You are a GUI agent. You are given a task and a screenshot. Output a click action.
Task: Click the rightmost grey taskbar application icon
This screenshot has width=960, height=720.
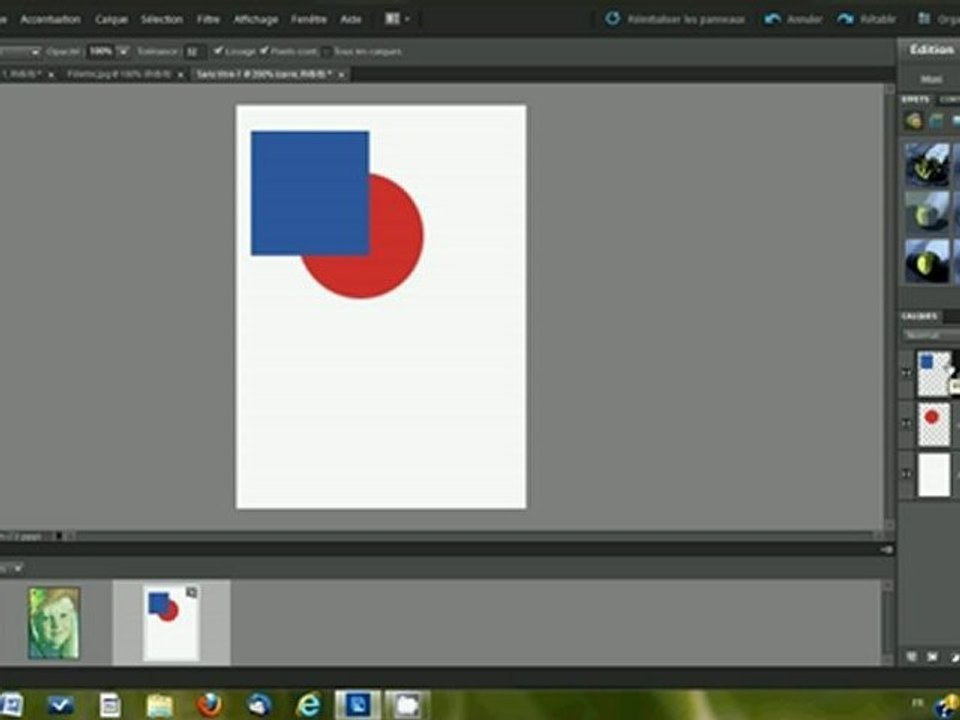[x=407, y=705]
